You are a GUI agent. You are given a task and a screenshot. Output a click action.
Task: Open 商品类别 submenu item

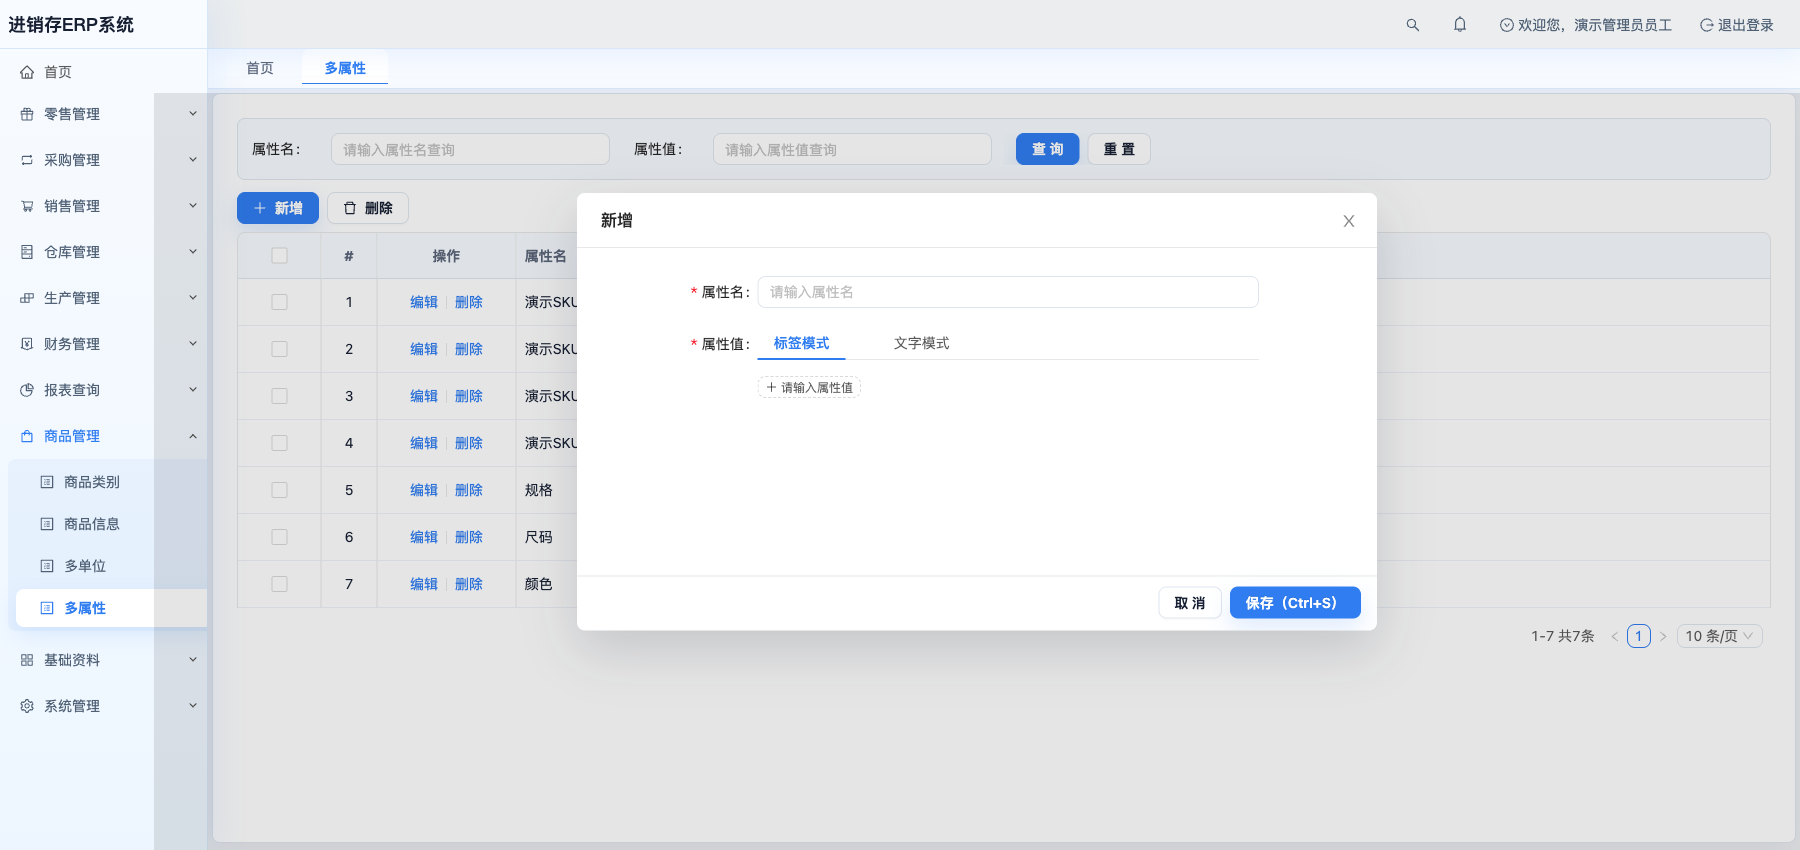(92, 482)
